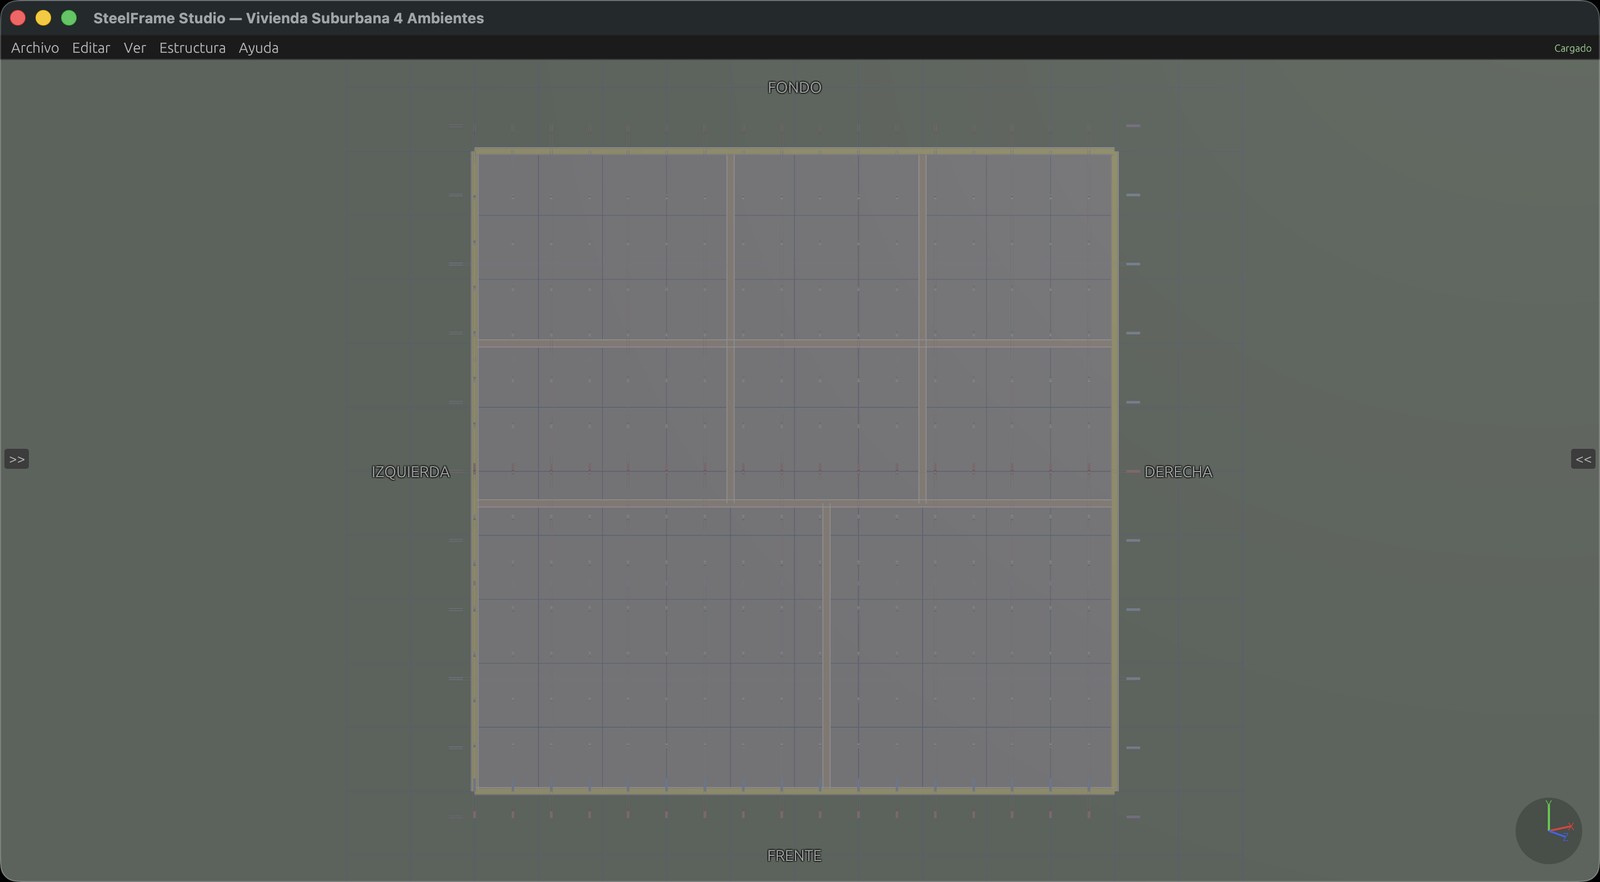This screenshot has height=882, width=1600.
Task: Select the IZQUIERDA side label
Action: tap(410, 472)
